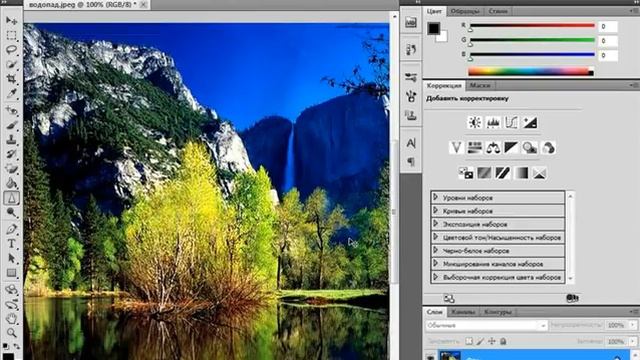This screenshot has height=360, width=640.
Task: Select the Paint Bucket tool
Action: click(x=11, y=183)
